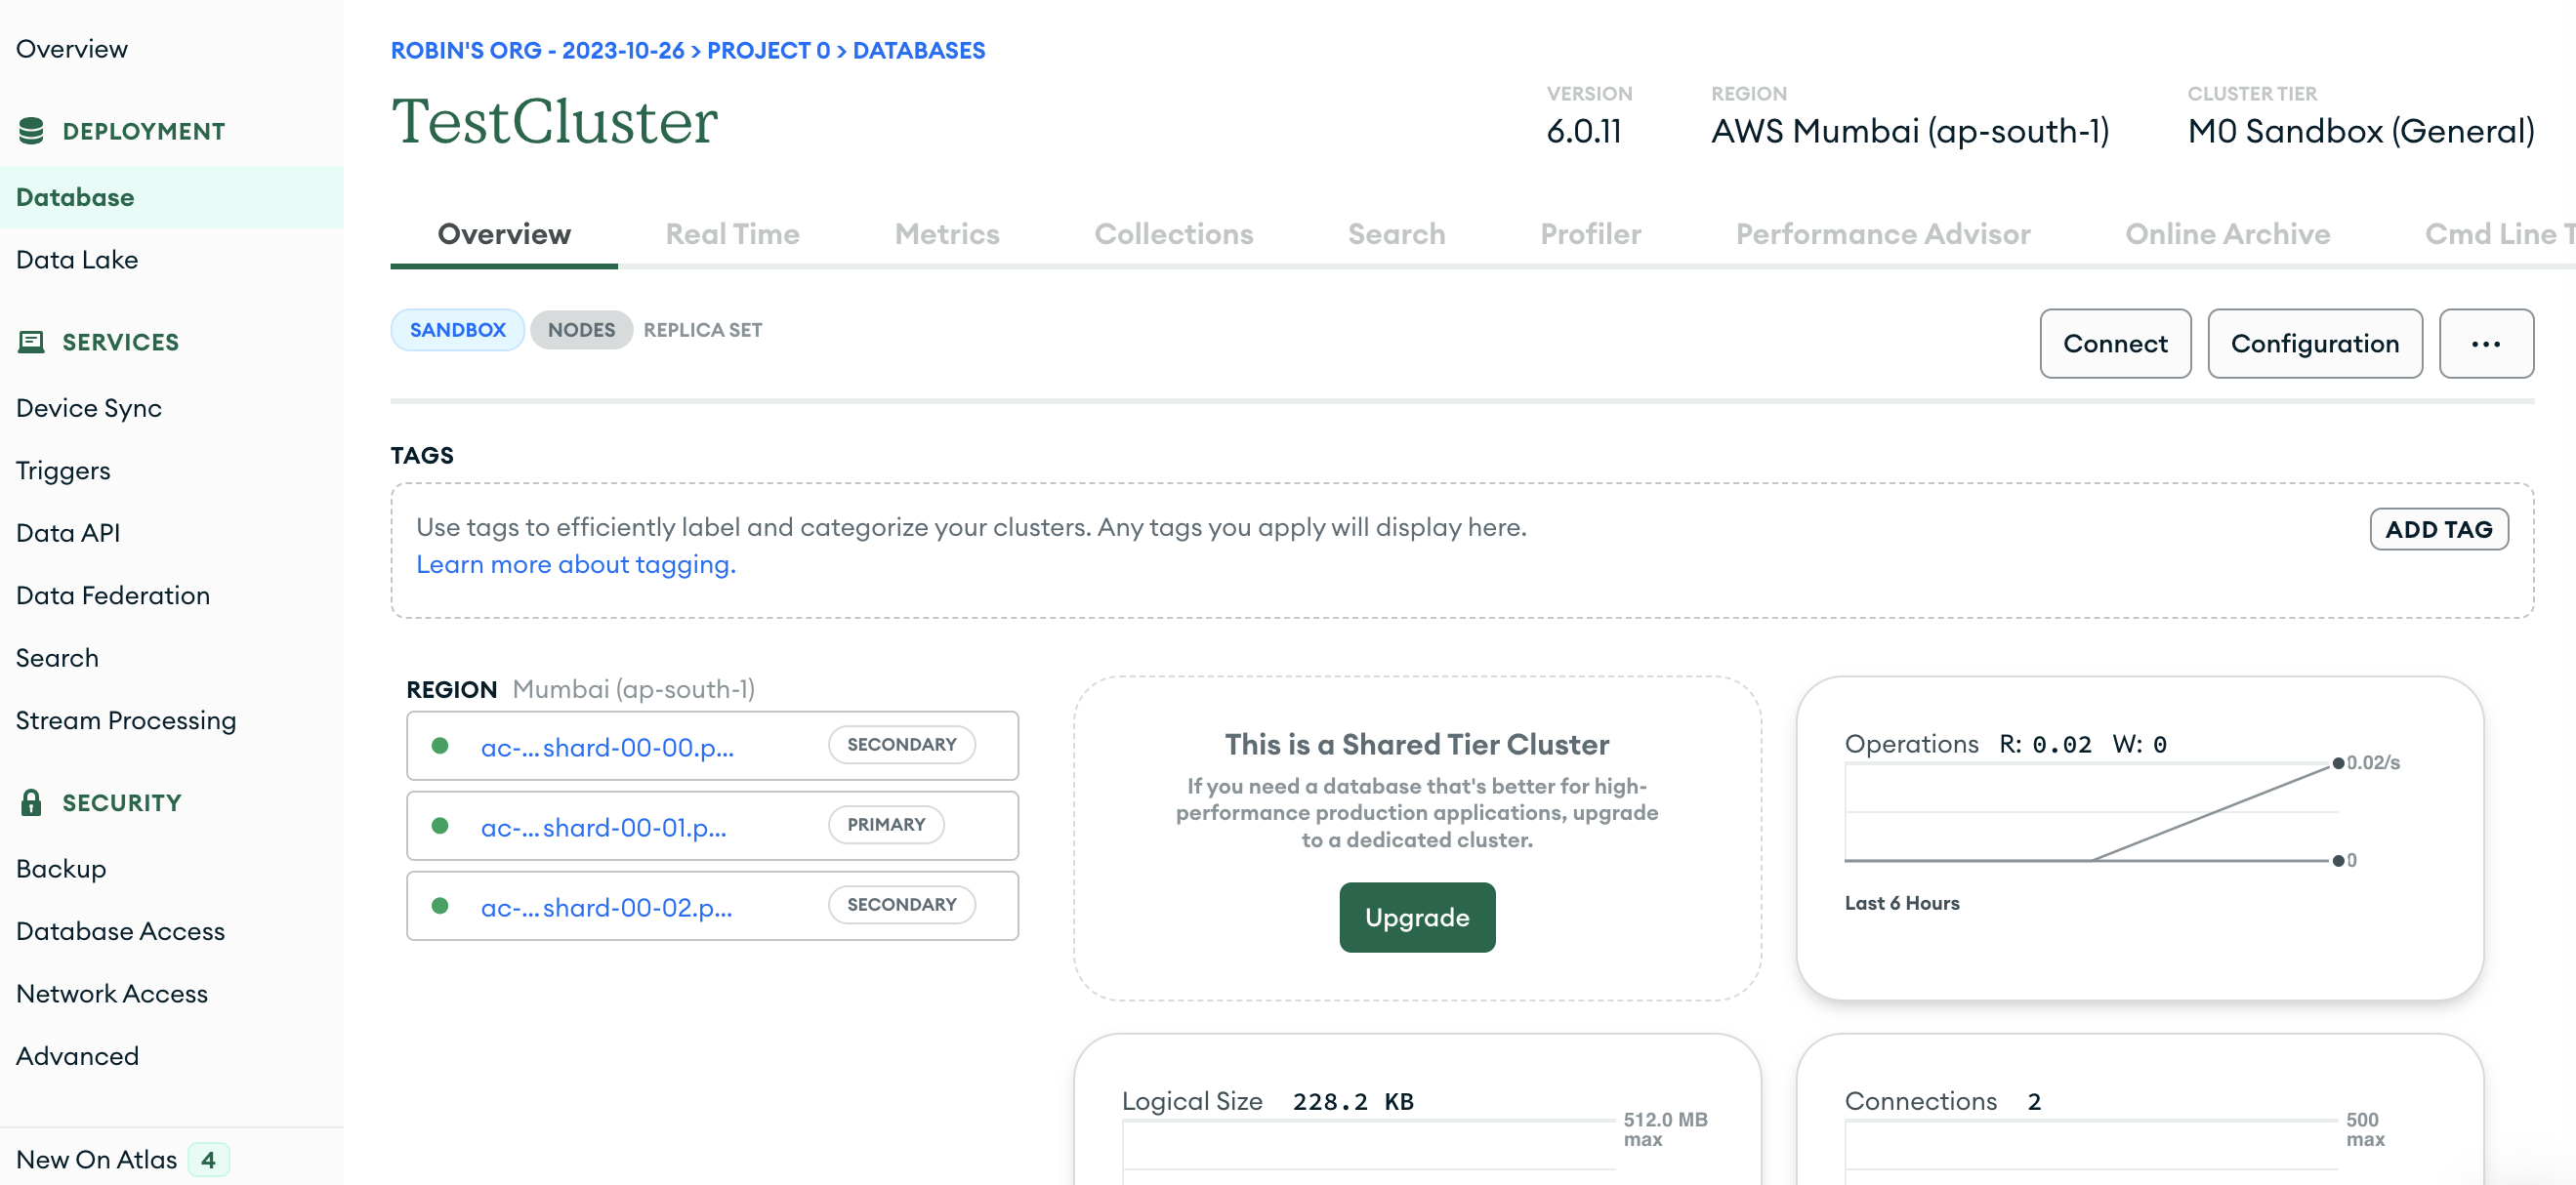Select Database in the sidebar
2576x1185 pixels.
click(x=172, y=197)
